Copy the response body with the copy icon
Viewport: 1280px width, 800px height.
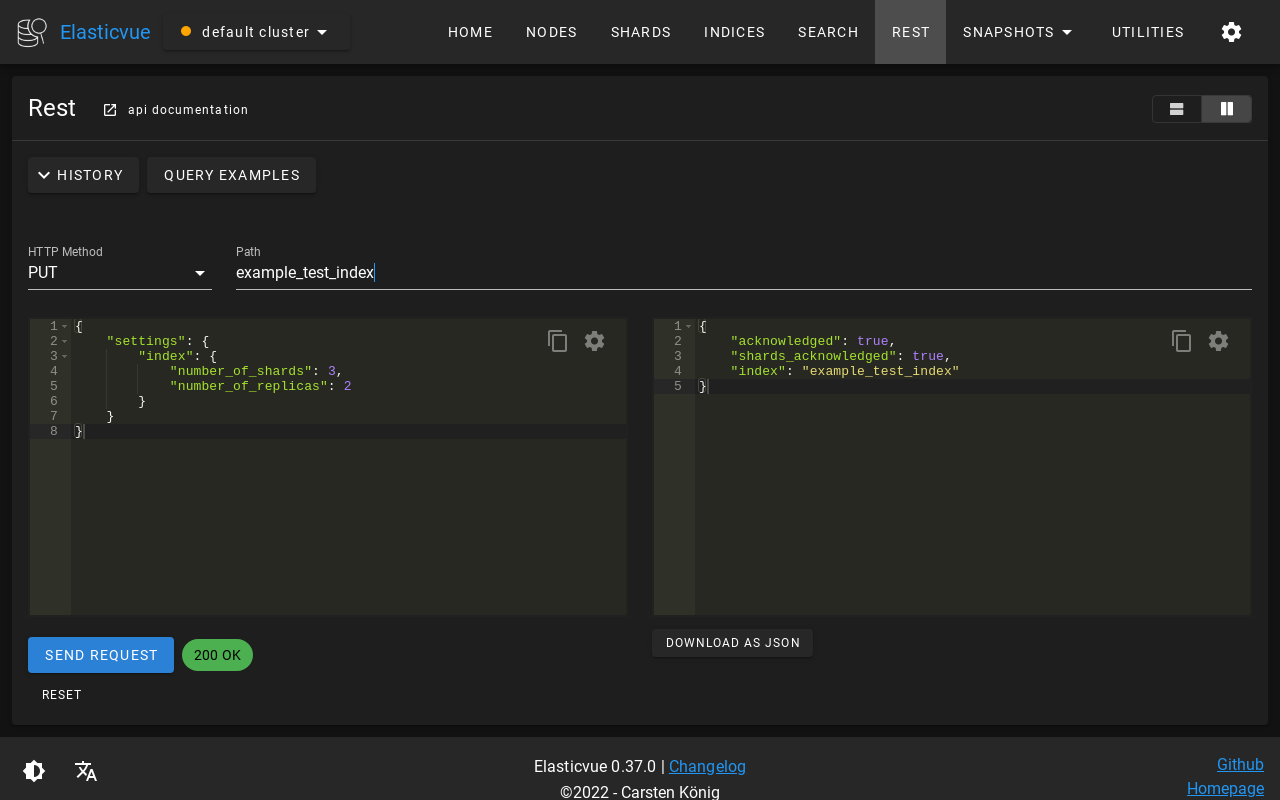pyautogui.click(x=1182, y=341)
